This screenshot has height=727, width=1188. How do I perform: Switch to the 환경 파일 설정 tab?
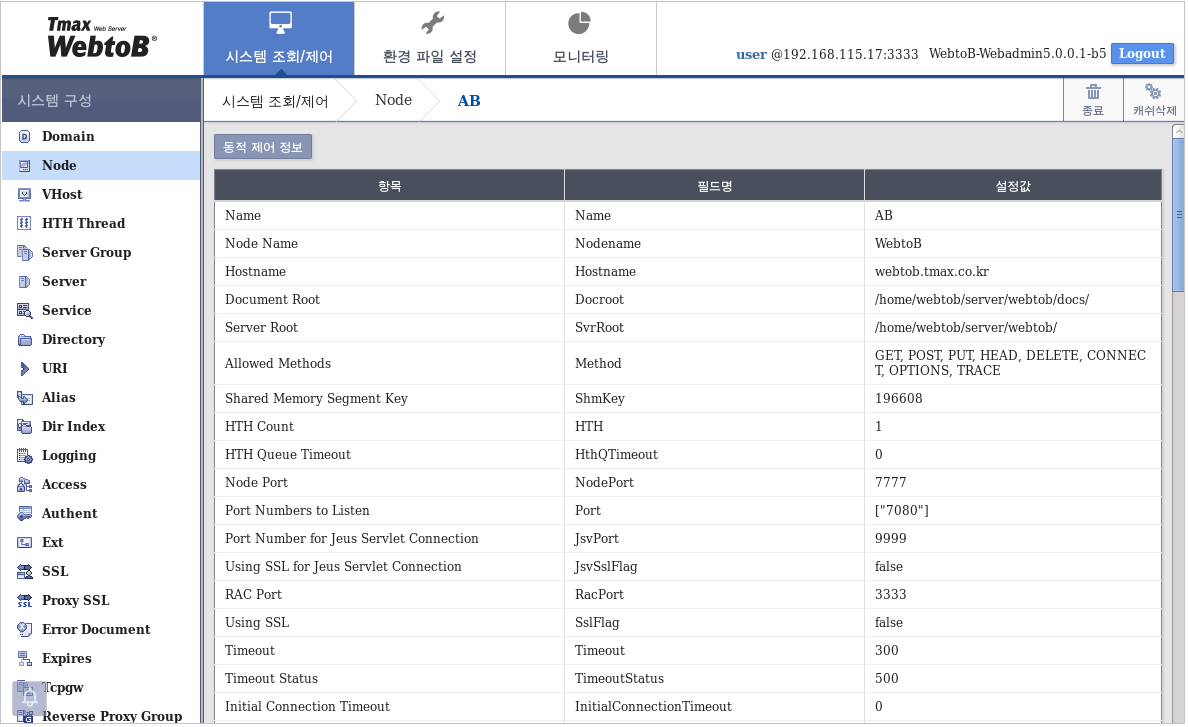(x=430, y=37)
